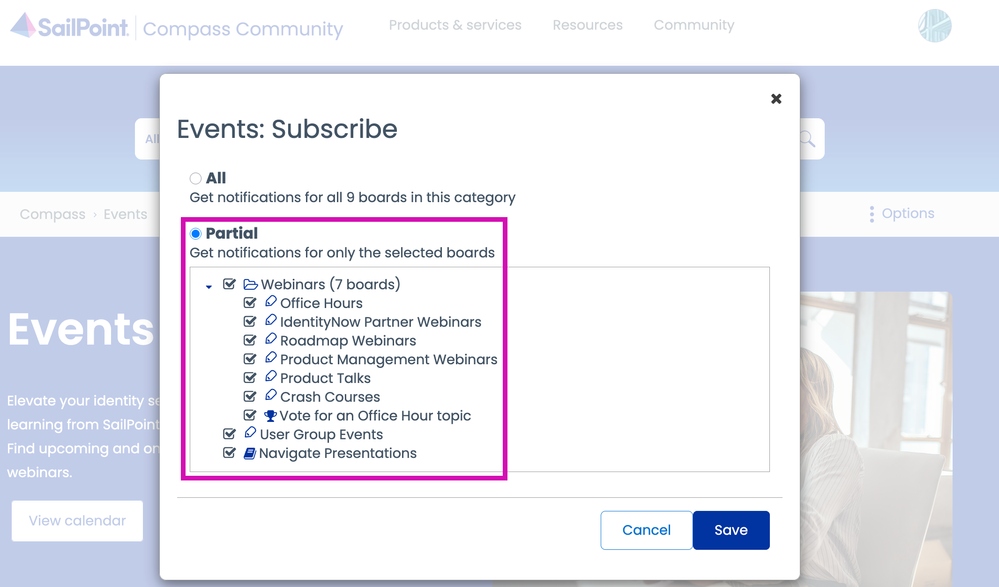
Task: Click the Cancel button
Action: 646,530
